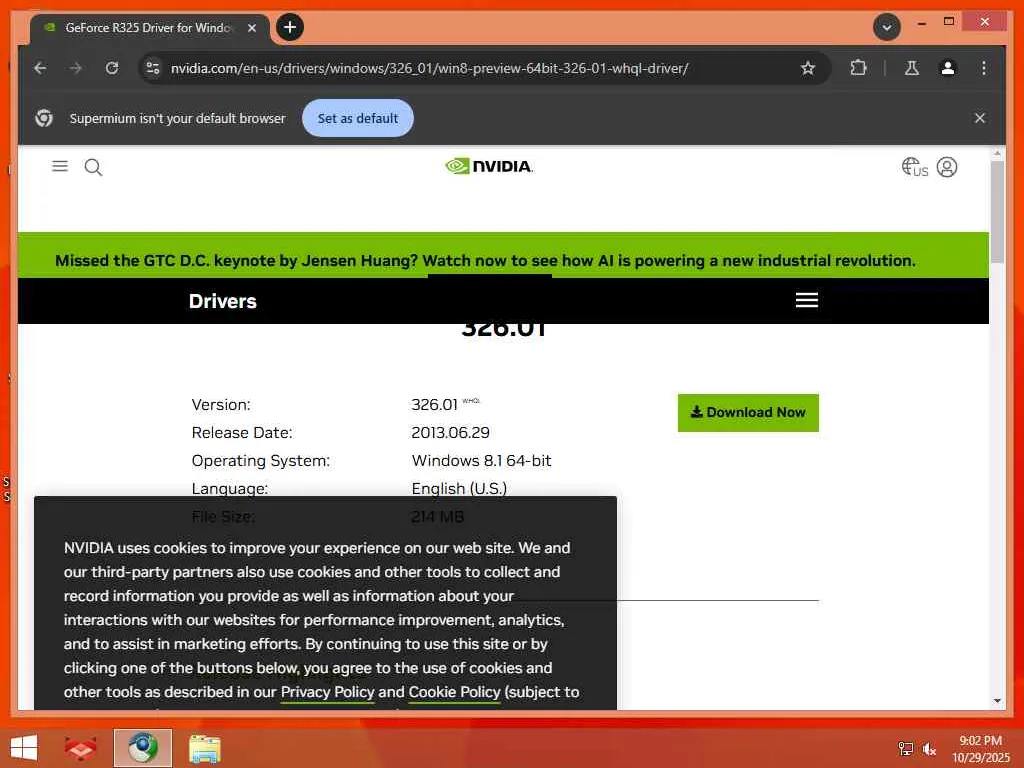Click the Download Now button
The width and height of the screenshot is (1024, 768).
(x=748, y=413)
